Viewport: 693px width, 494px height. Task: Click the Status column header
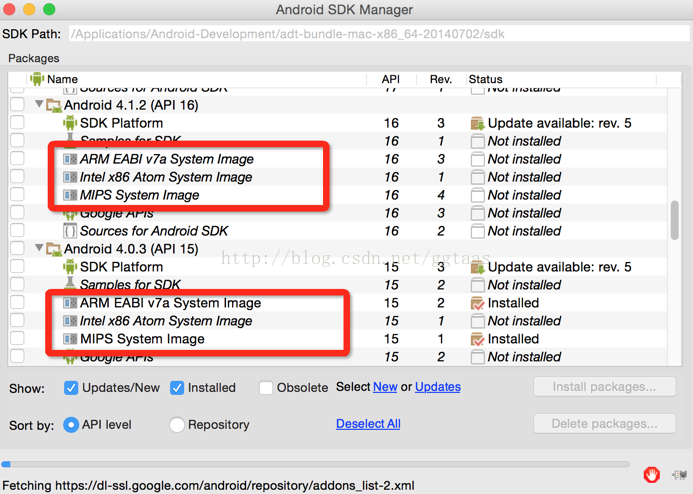[561, 79]
